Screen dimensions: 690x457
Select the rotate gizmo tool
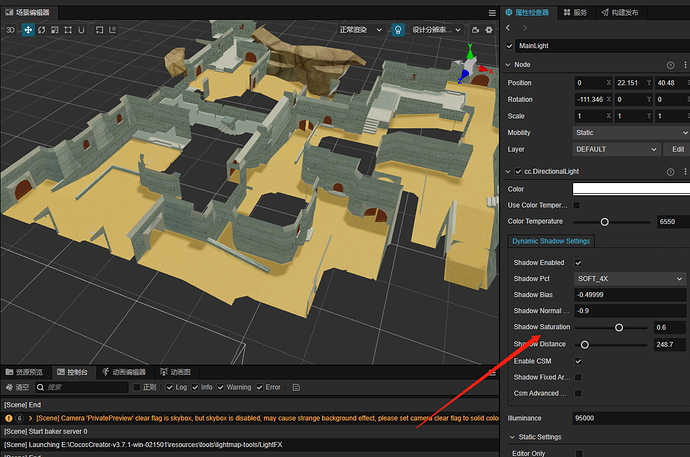tap(42, 30)
